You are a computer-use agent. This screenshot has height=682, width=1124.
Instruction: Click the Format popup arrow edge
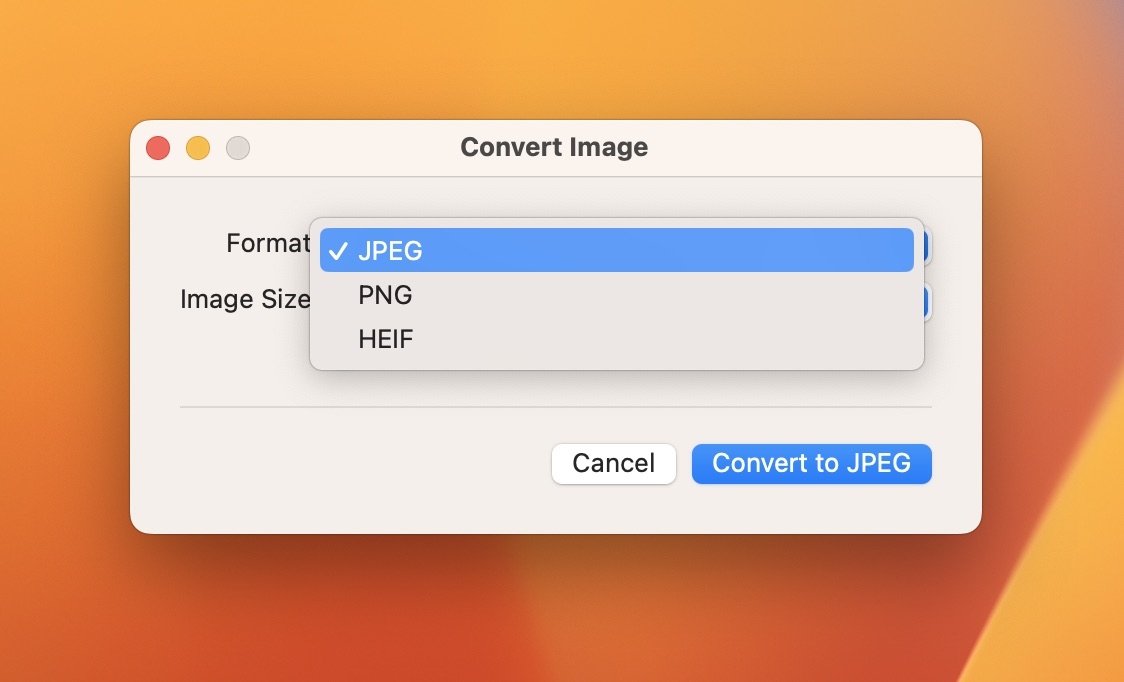[928, 247]
